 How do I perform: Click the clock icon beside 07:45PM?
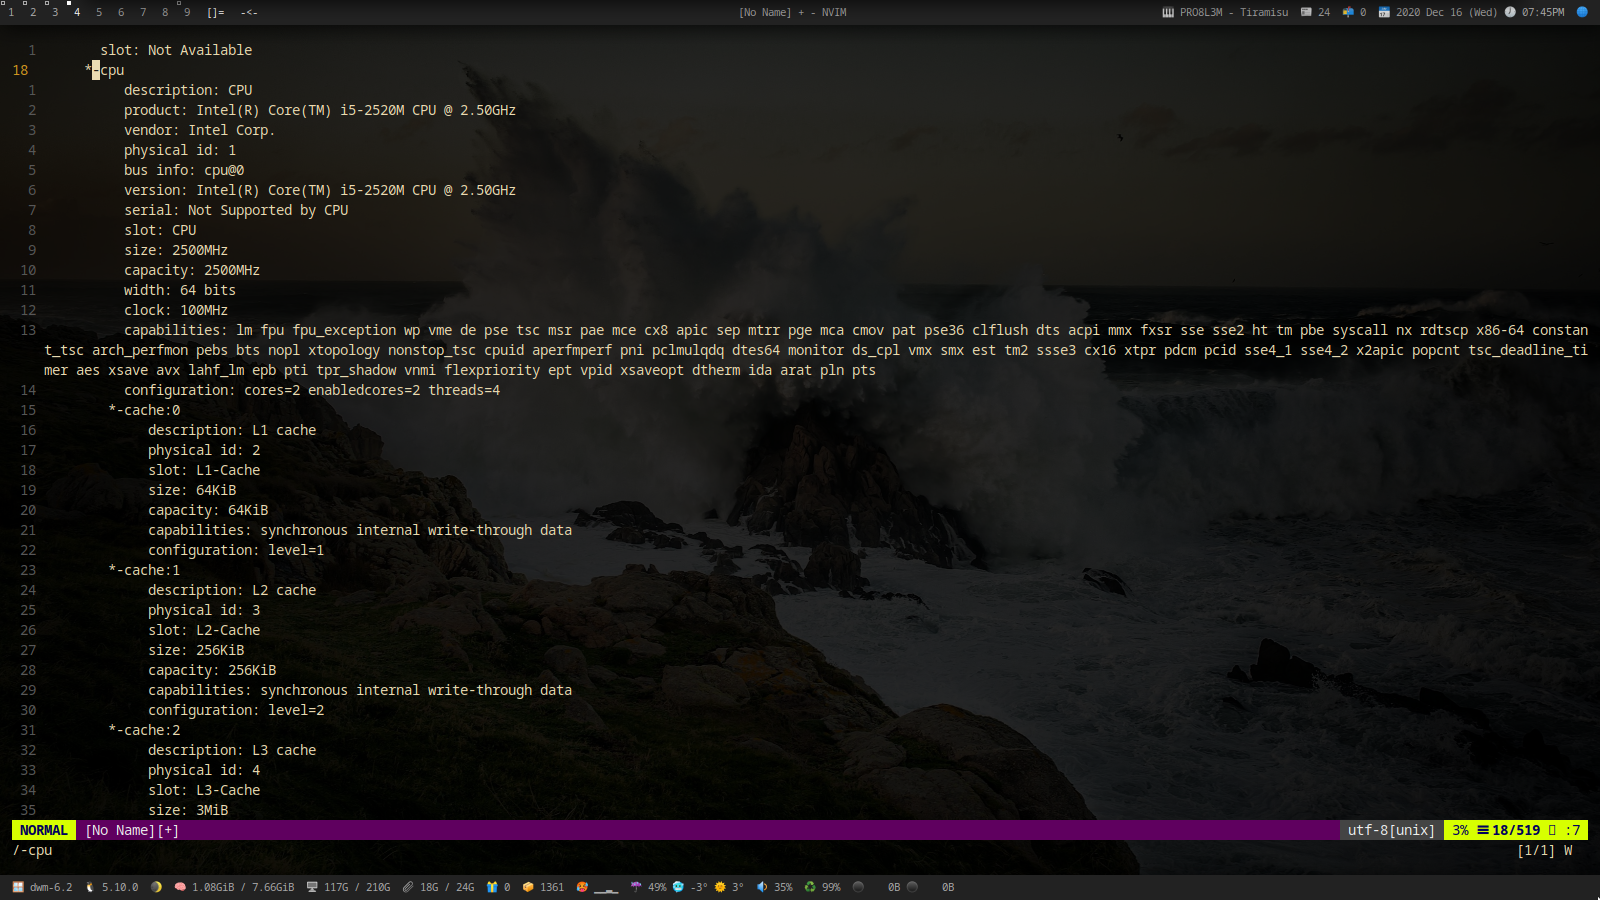1510,13
